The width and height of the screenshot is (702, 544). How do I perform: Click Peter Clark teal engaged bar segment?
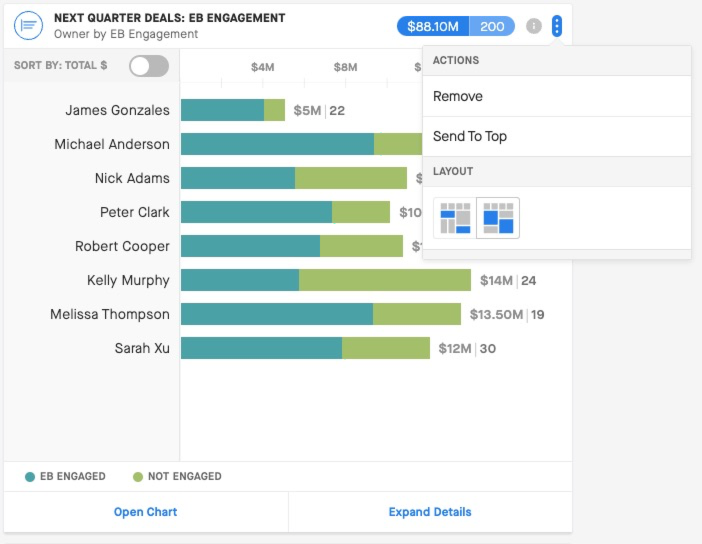257,212
